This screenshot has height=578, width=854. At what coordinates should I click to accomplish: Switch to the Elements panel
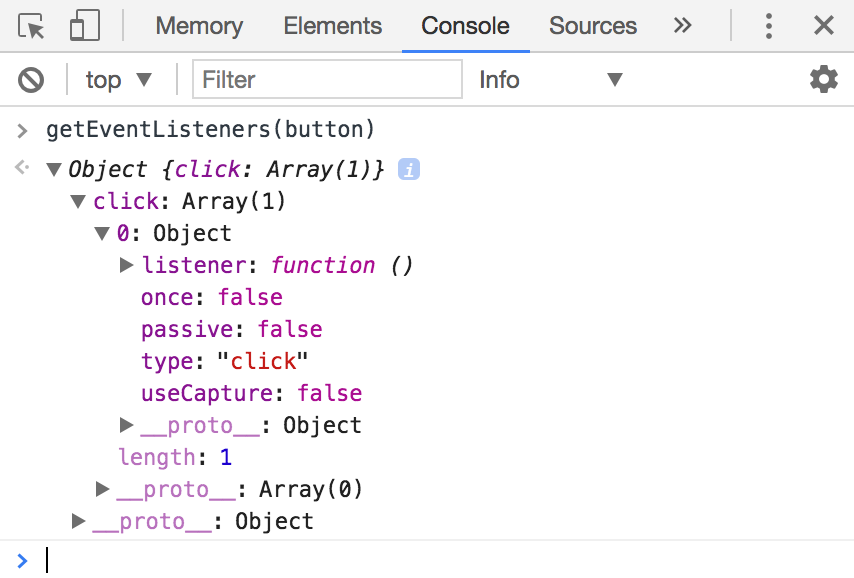(x=332, y=26)
